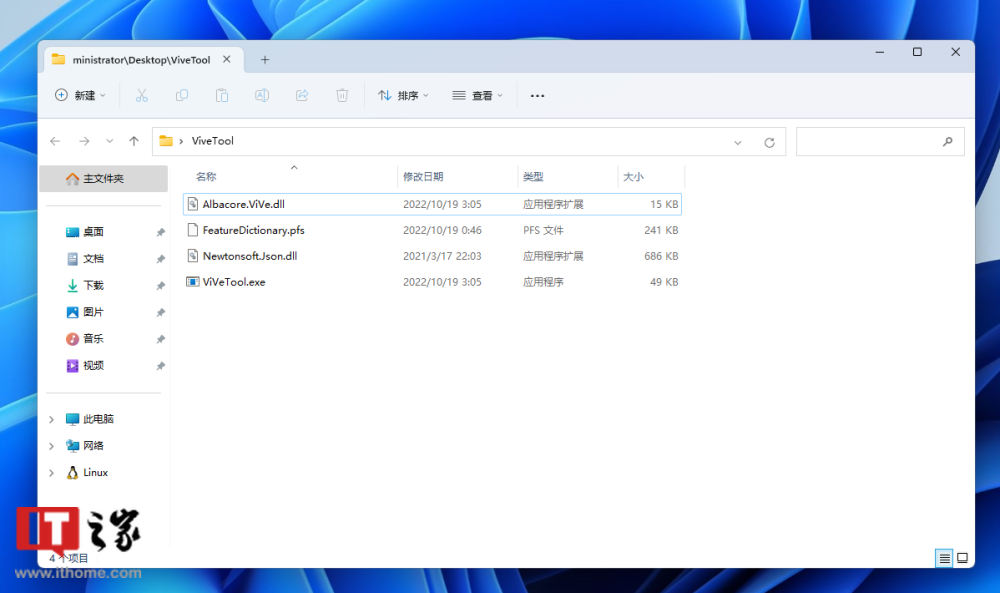Click the pin icon beside 文档
Viewport: 1000px width, 593px height.
click(x=161, y=259)
